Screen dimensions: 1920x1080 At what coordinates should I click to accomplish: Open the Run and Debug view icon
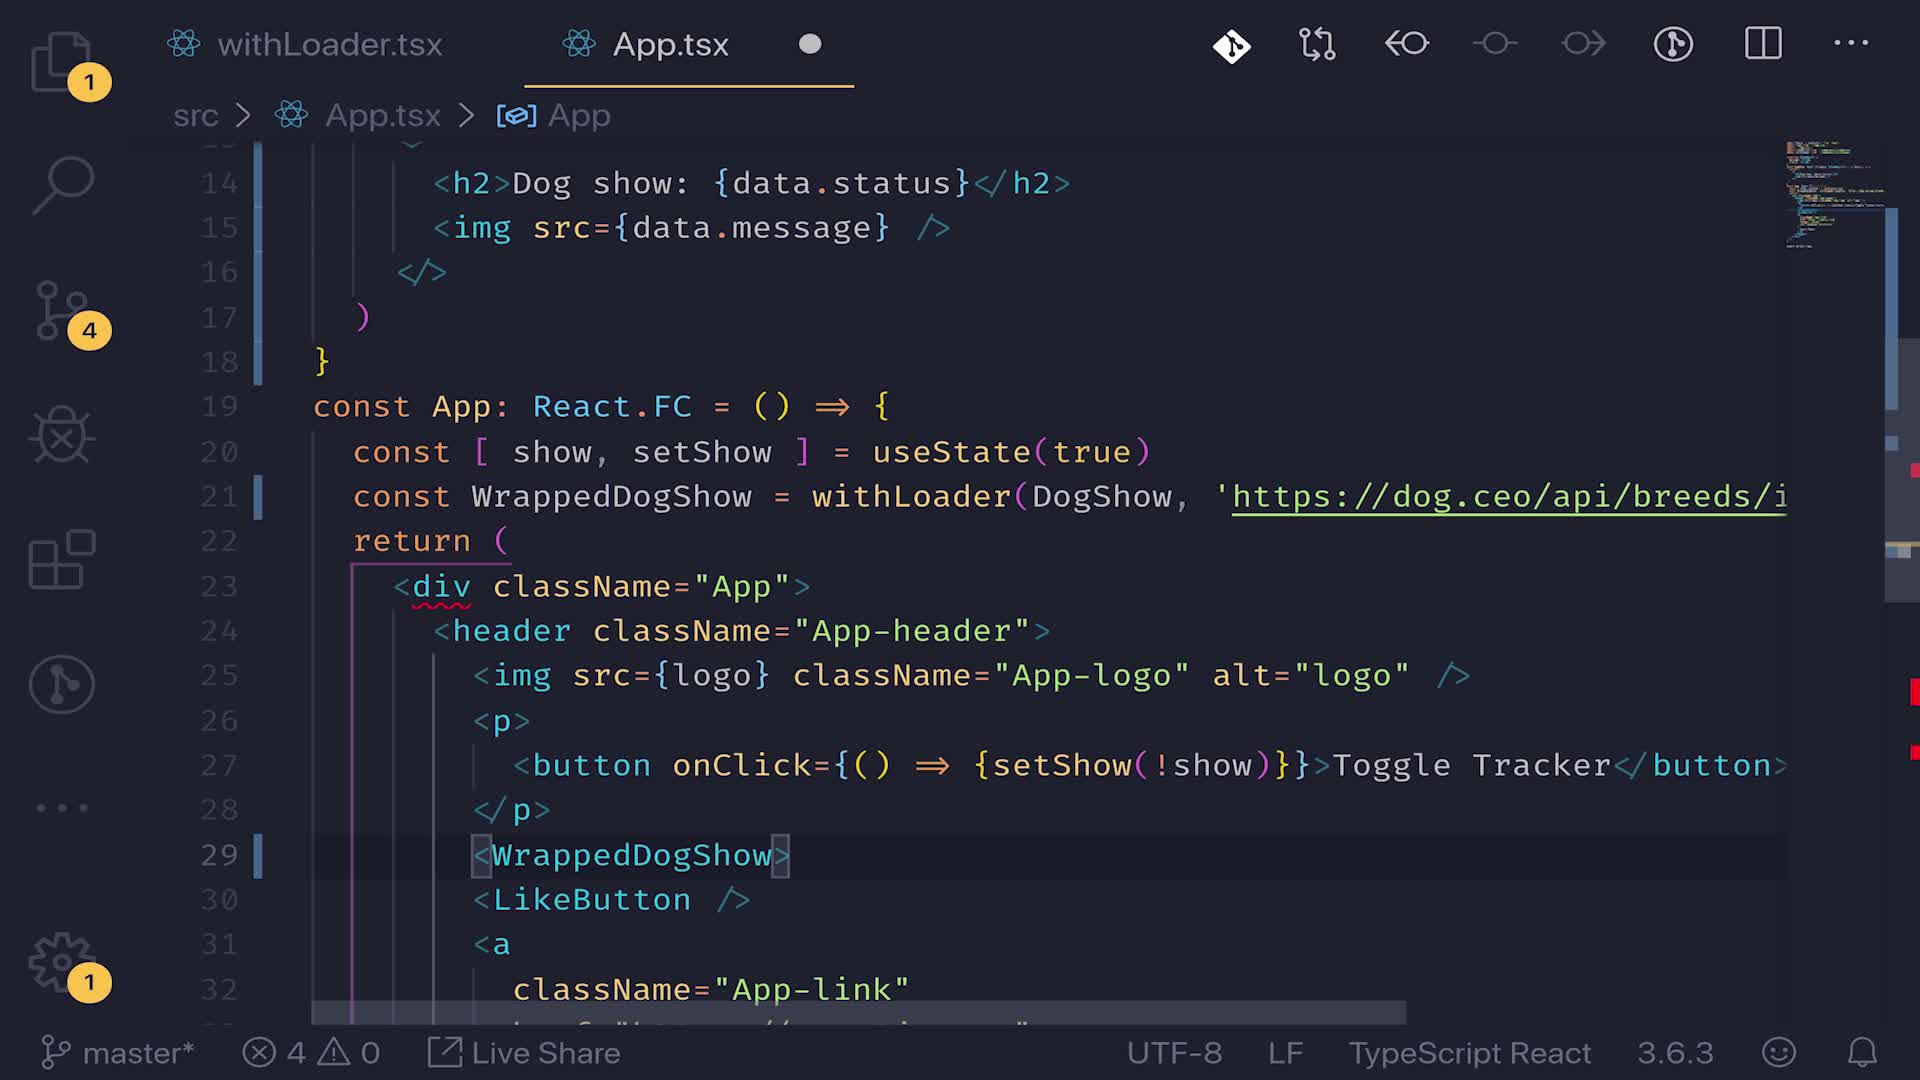click(x=62, y=435)
